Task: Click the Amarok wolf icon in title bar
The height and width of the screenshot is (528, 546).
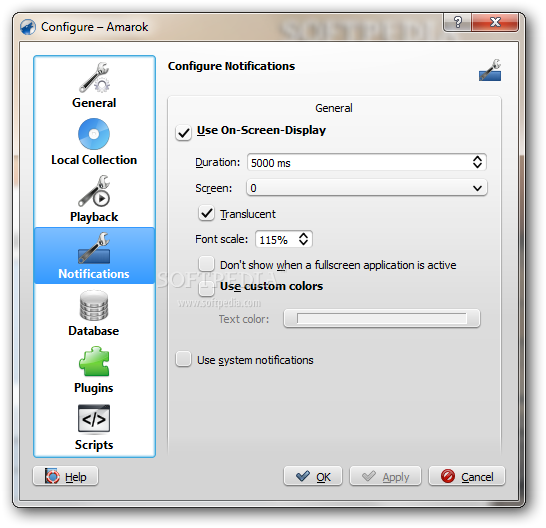Action: [x=28, y=27]
